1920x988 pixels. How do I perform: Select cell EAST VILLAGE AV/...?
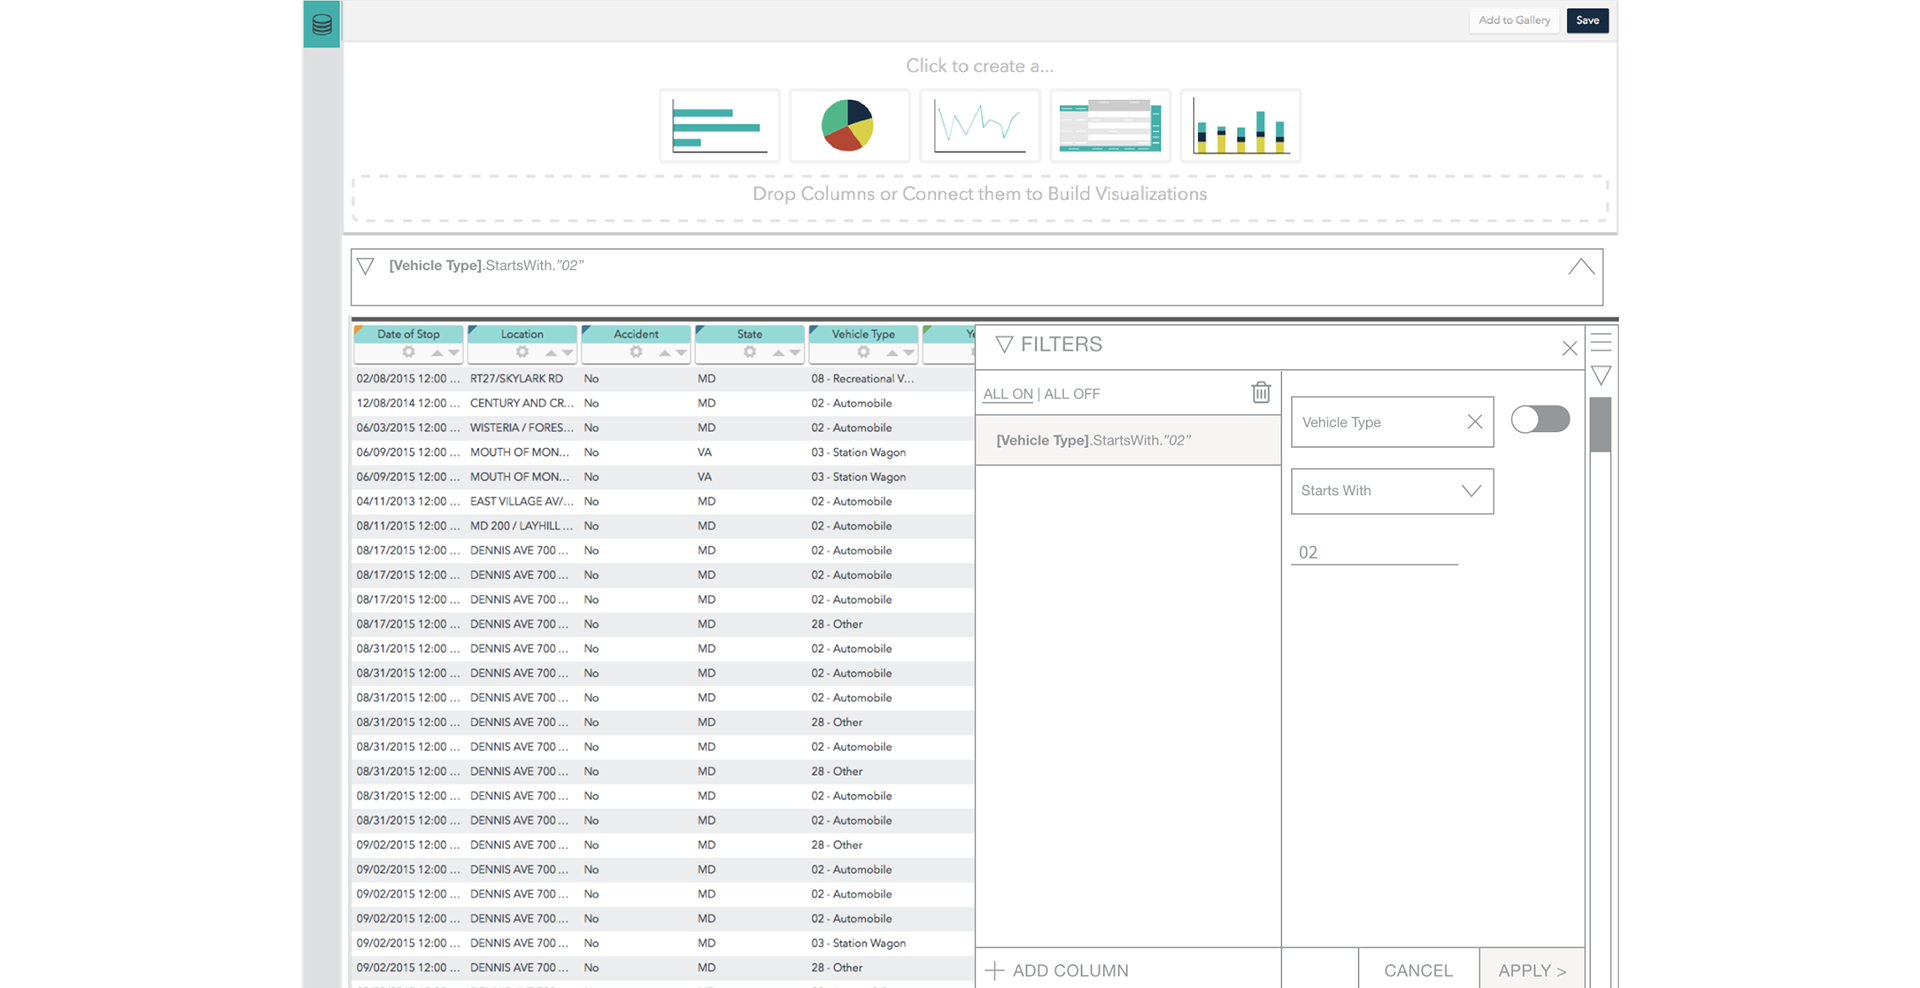click(x=522, y=501)
